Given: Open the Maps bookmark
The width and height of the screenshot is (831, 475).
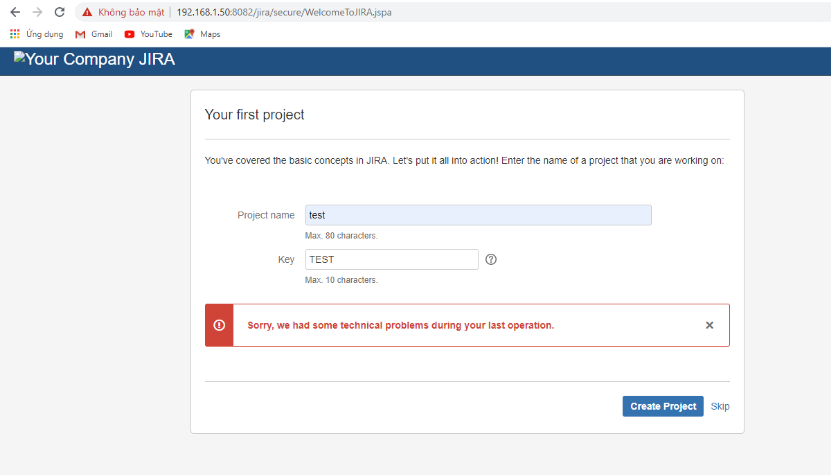Looking at the screenshot, I should (x=202, y=34).
